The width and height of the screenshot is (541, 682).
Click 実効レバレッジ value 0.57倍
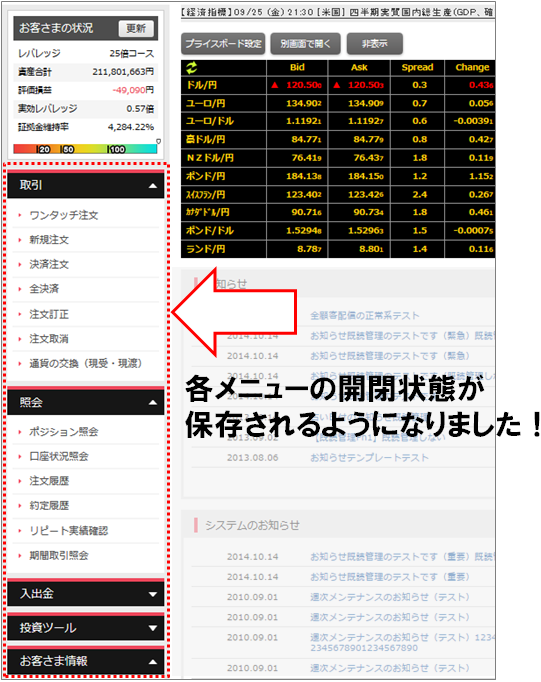pyautogui.click(x=140, y=109)
